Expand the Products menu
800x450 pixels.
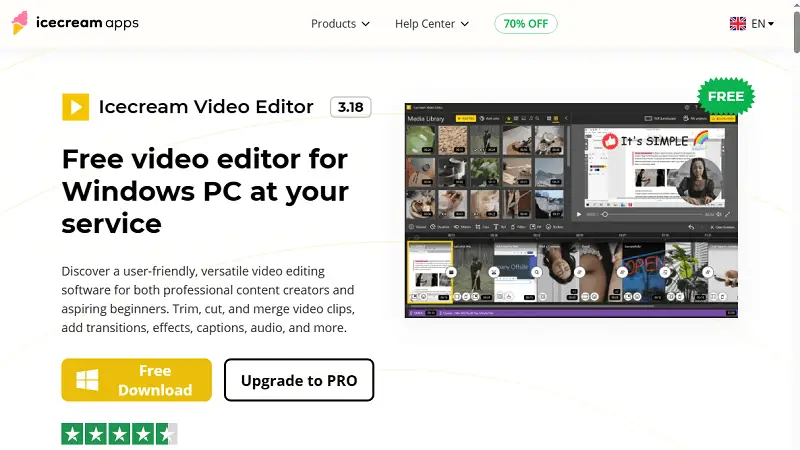(x=340, y=24)
